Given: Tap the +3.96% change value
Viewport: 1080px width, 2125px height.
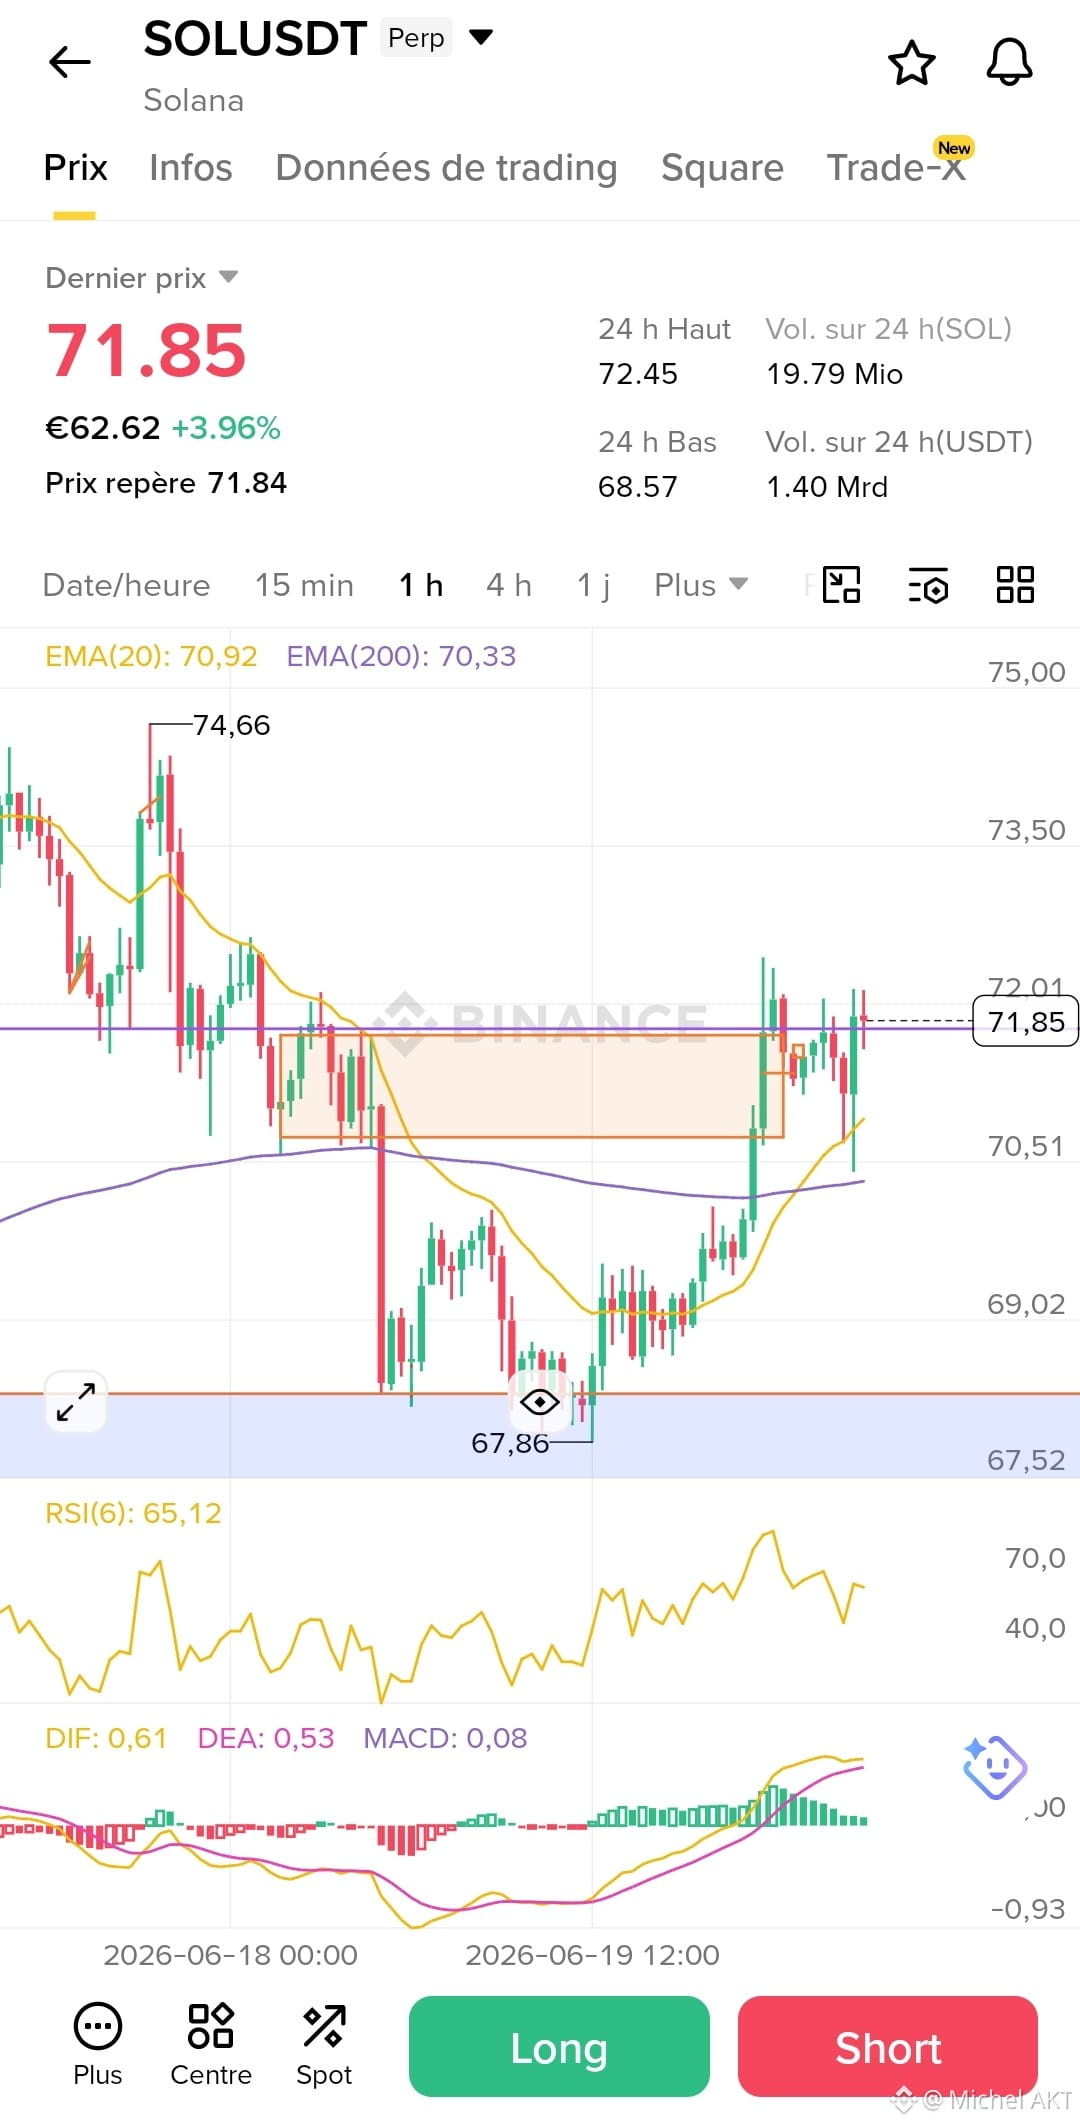Looking at the screenshot, I should (x=226, y=428).
